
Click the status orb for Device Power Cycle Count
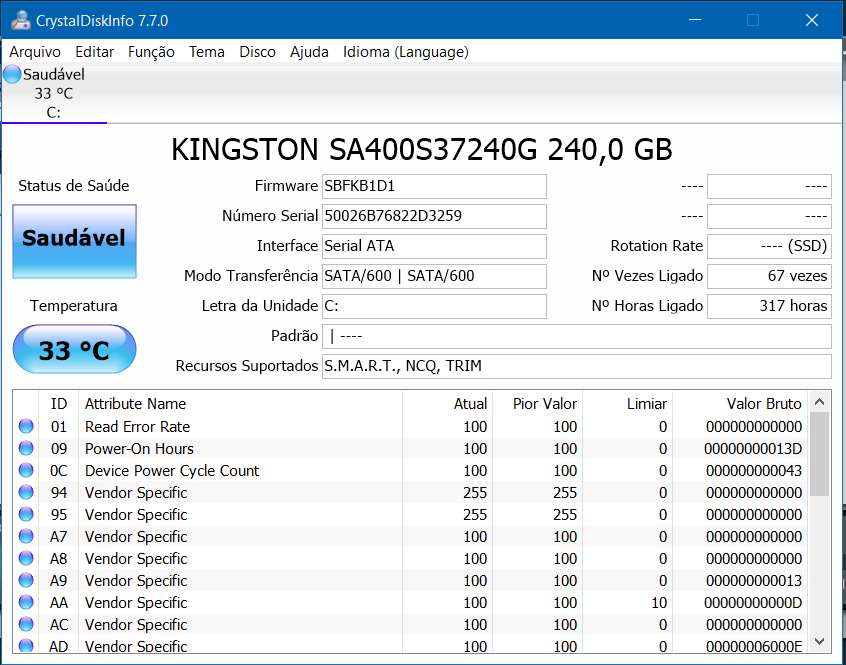[26, 470]
